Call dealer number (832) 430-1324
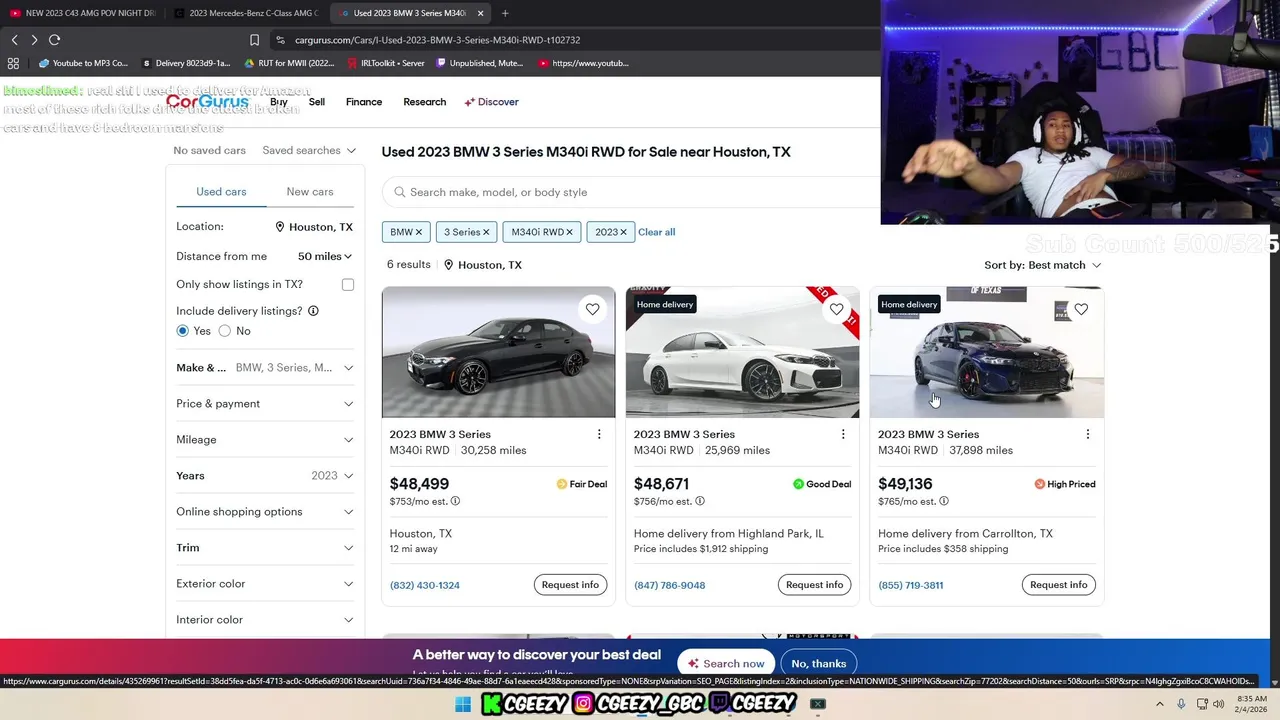This screenshot has width=1280, height=720. [x=425, y=585]
